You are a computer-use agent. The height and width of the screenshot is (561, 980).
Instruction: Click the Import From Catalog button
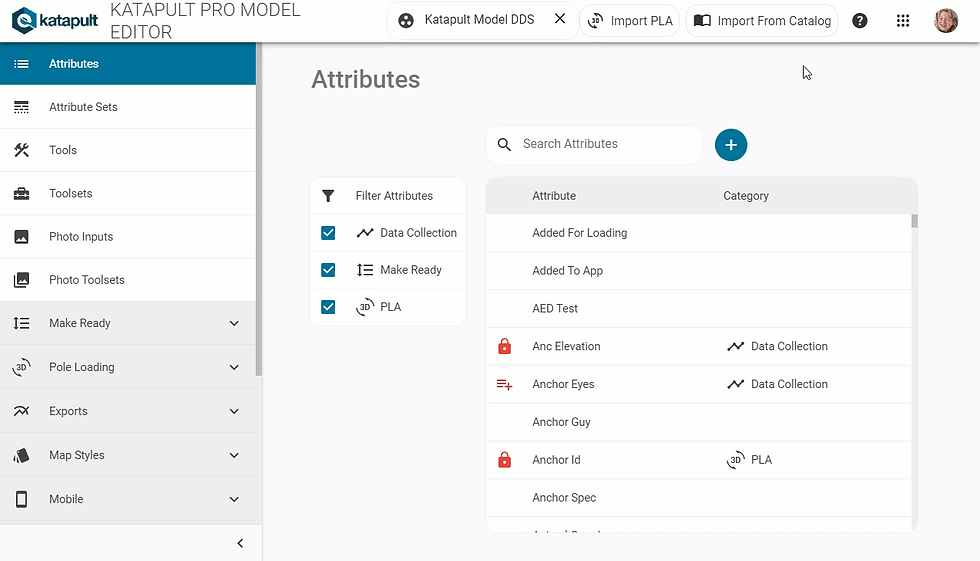[x=762, y=21]
